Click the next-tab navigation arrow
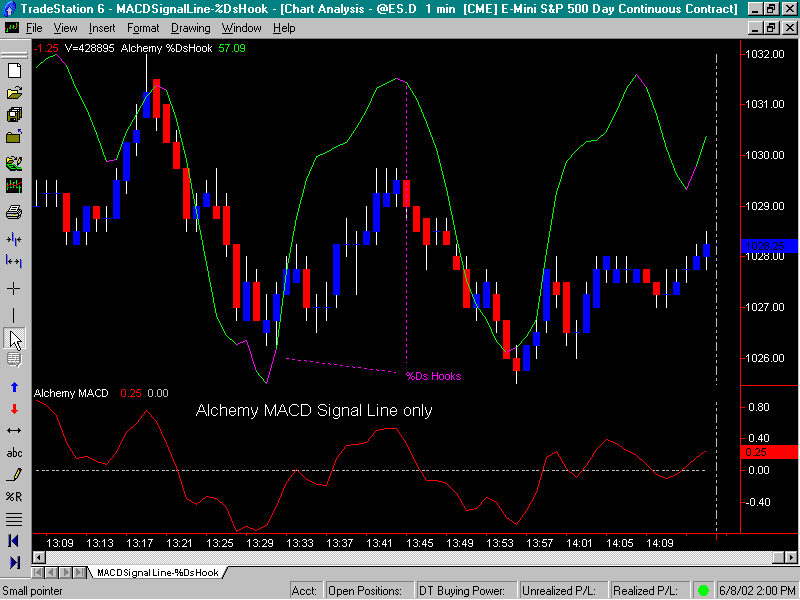This screenshot has width=800, height=600. point(65,572)
